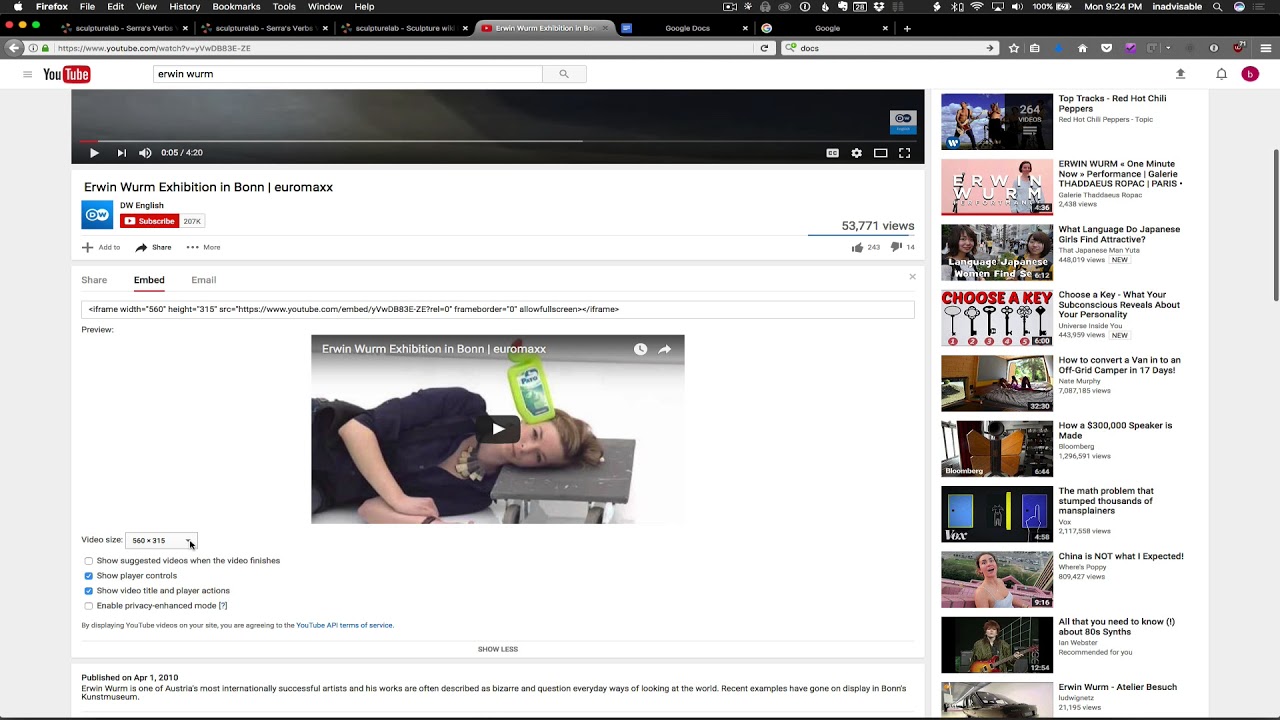This screenshot has height=720, width=1280.
Task: Subscribe to DW English
Action: (x=149, y=221)
